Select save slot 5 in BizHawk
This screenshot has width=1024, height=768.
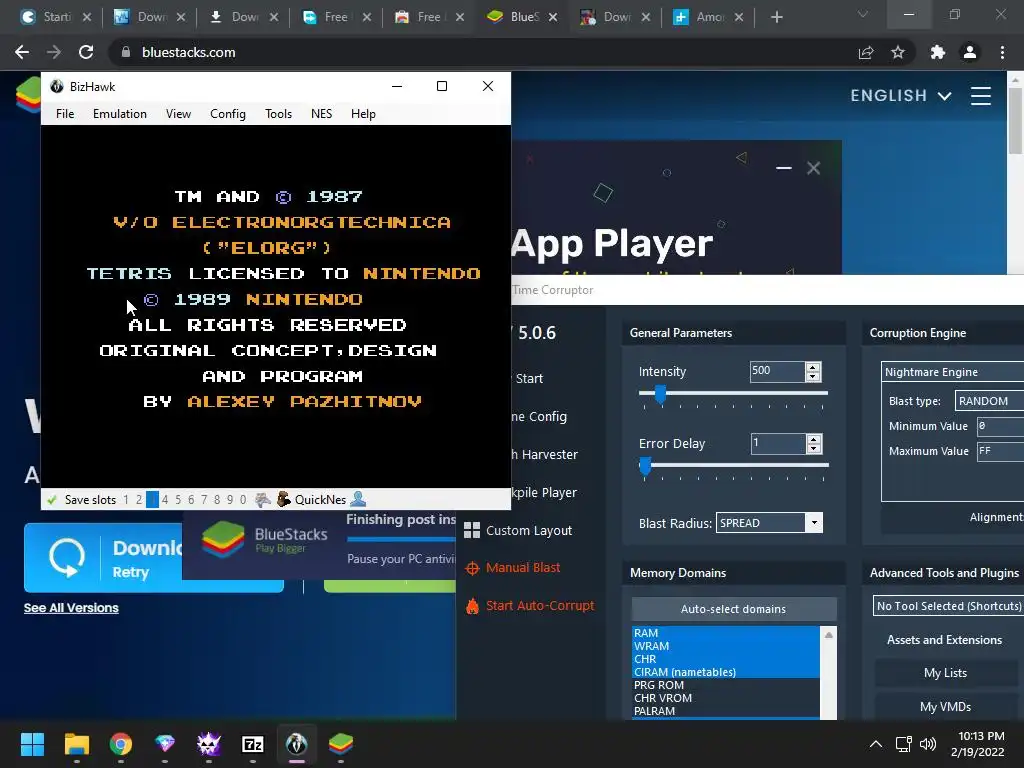coord(178,500)
